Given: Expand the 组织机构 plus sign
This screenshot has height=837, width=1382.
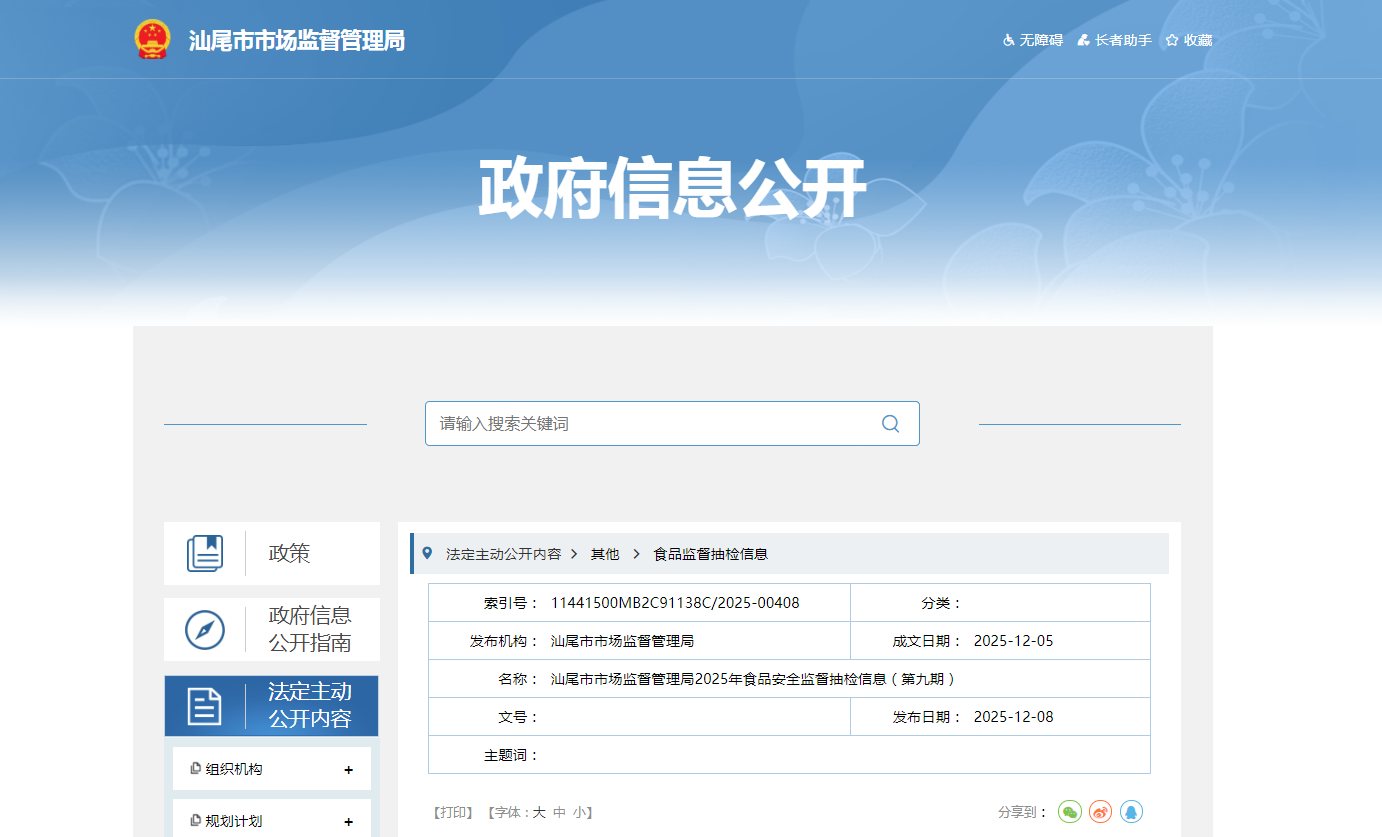Looking at the screenshot, I should pos(348,770).
